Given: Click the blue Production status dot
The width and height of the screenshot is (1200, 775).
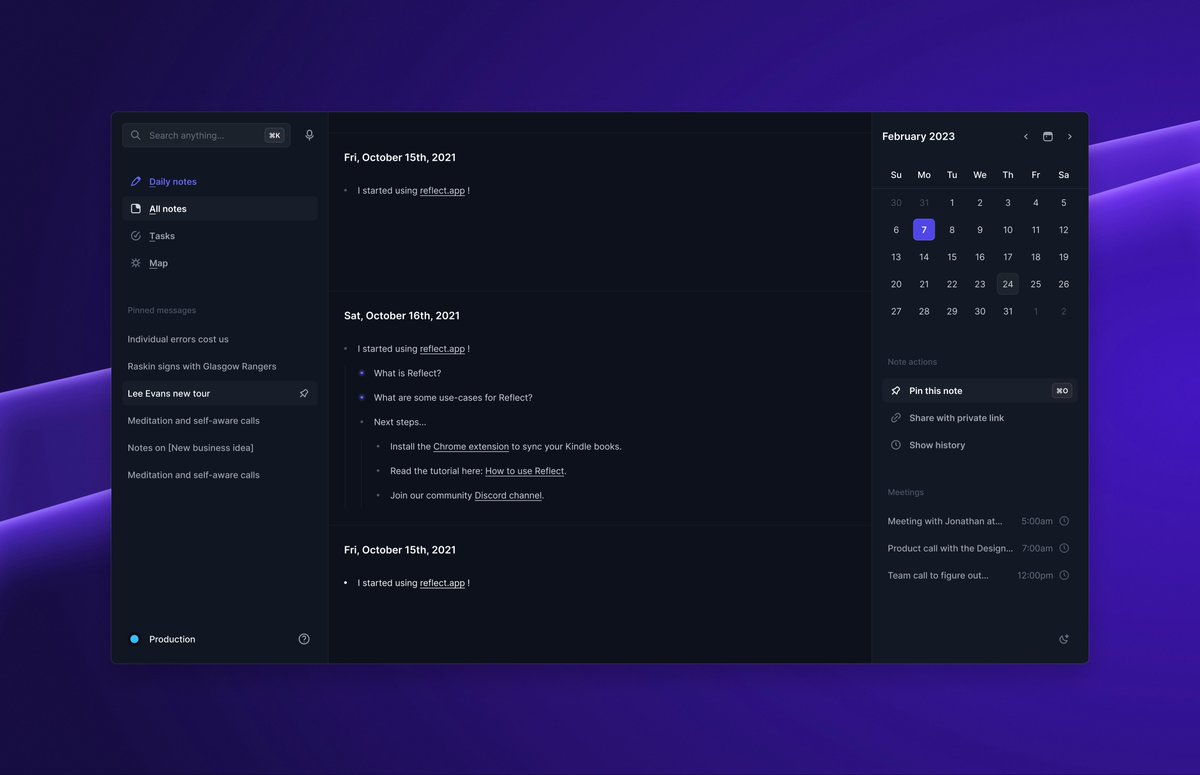Looking at the screenshot, I should click(134, 639).
